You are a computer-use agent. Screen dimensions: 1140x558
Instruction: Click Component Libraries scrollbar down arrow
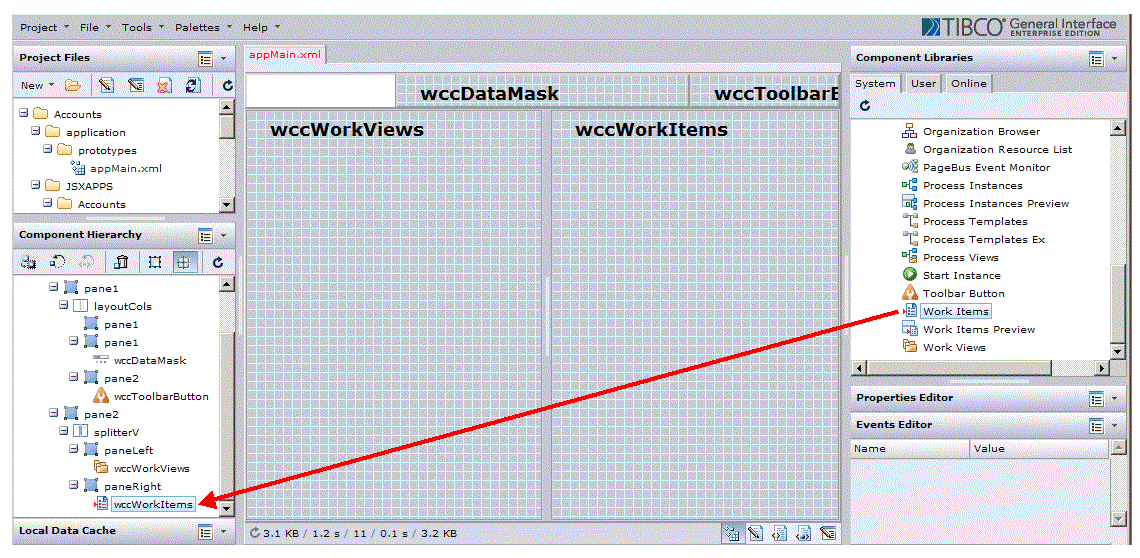[1118, 351]
